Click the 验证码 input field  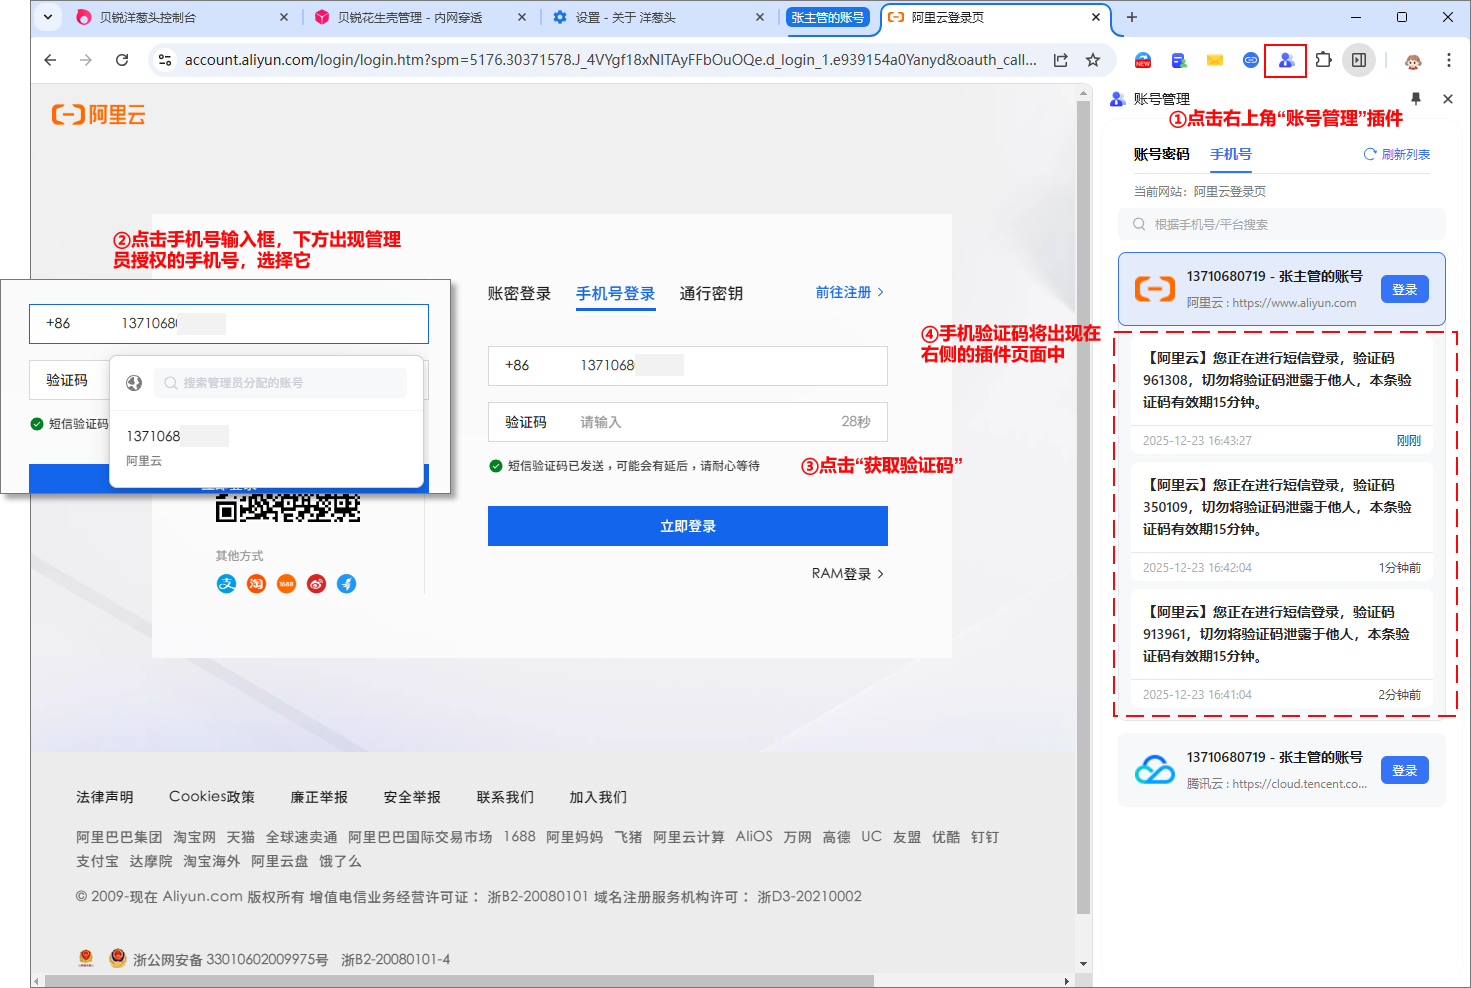(700, 422)
